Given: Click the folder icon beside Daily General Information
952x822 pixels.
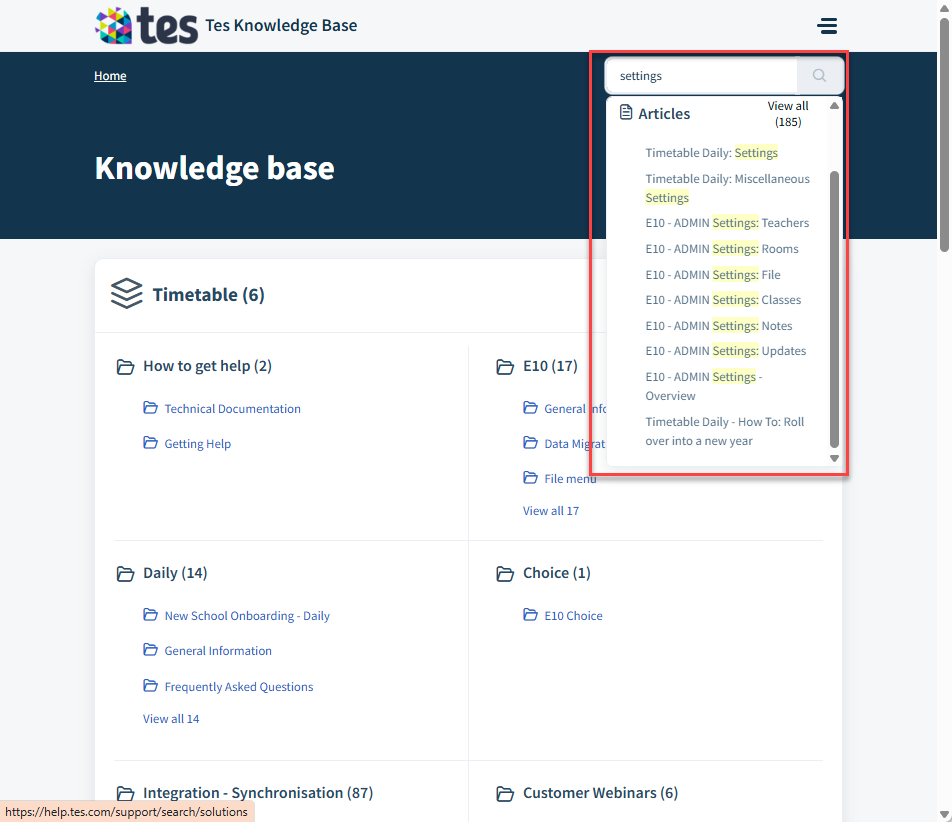Looking at the screenshot, I should (x=150, y=650).
